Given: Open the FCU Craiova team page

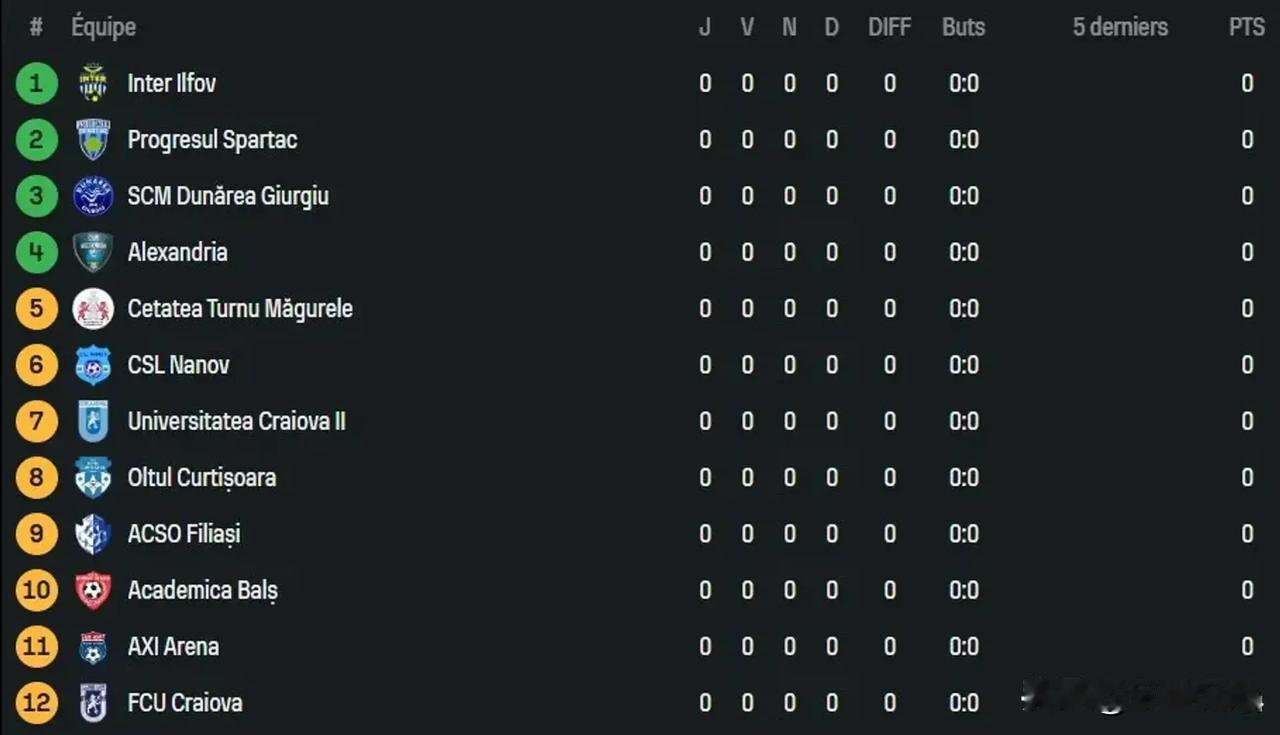Looking at the screenshot, I should pyautogui.click(x=185, y=703).
